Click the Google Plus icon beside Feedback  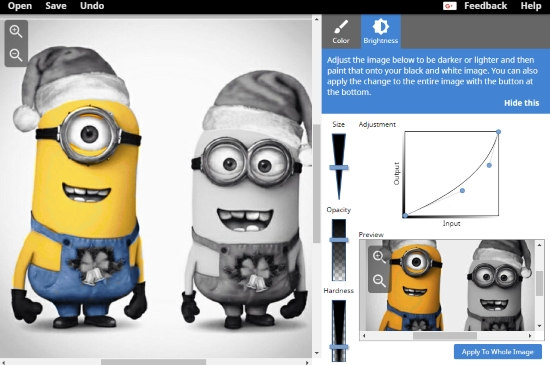tap(449, 6)
